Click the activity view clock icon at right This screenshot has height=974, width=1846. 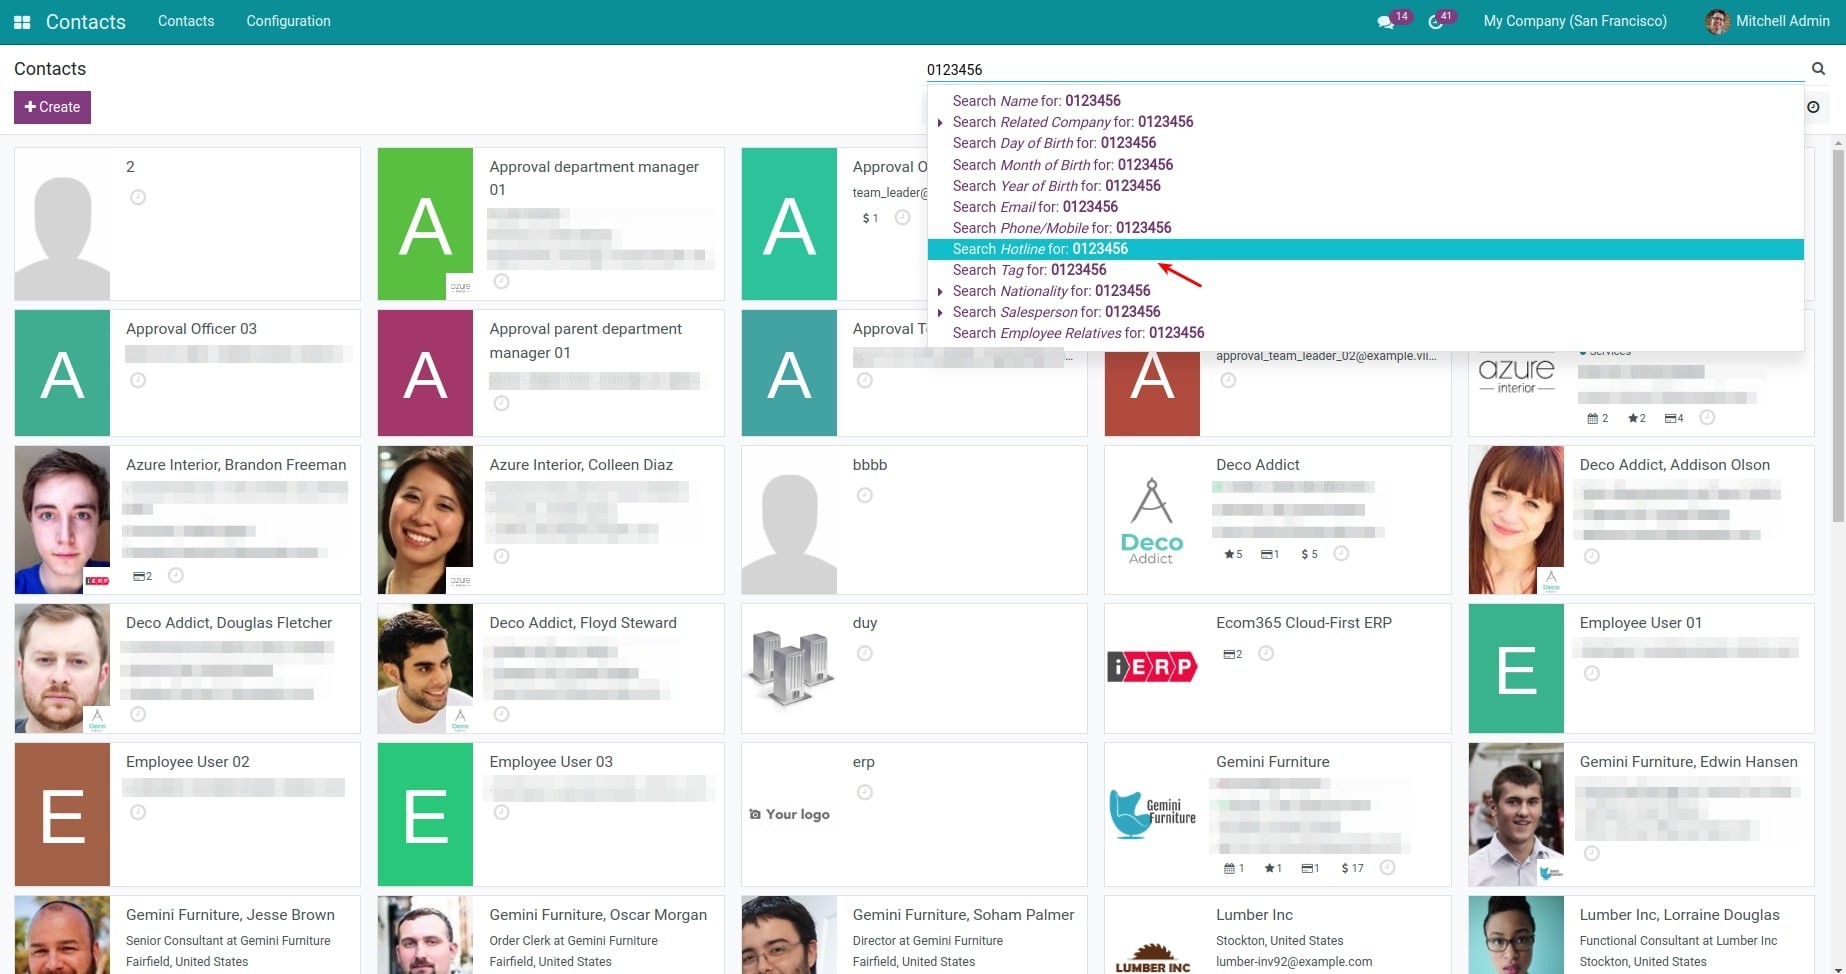click(x=1813, y=107)
